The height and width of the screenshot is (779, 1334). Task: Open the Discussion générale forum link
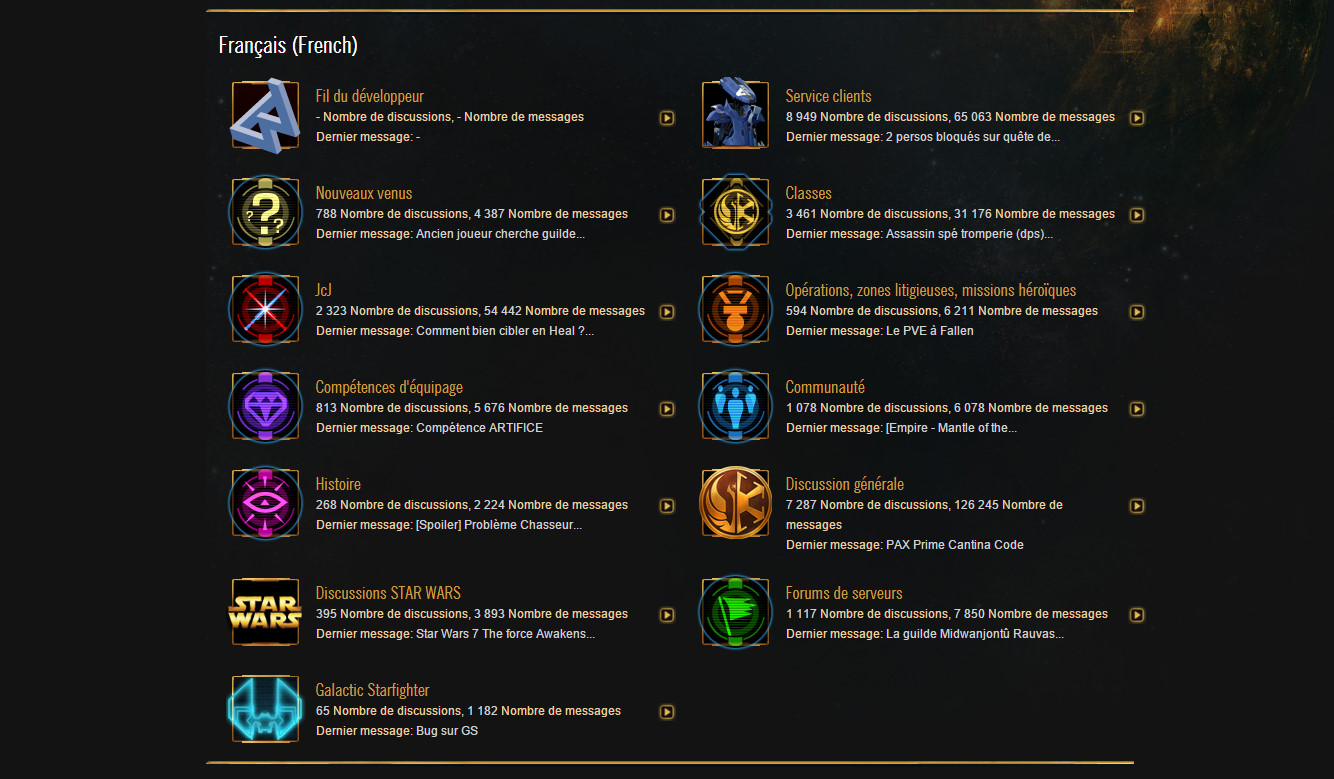pyautogui.click(x=844, y=482)
